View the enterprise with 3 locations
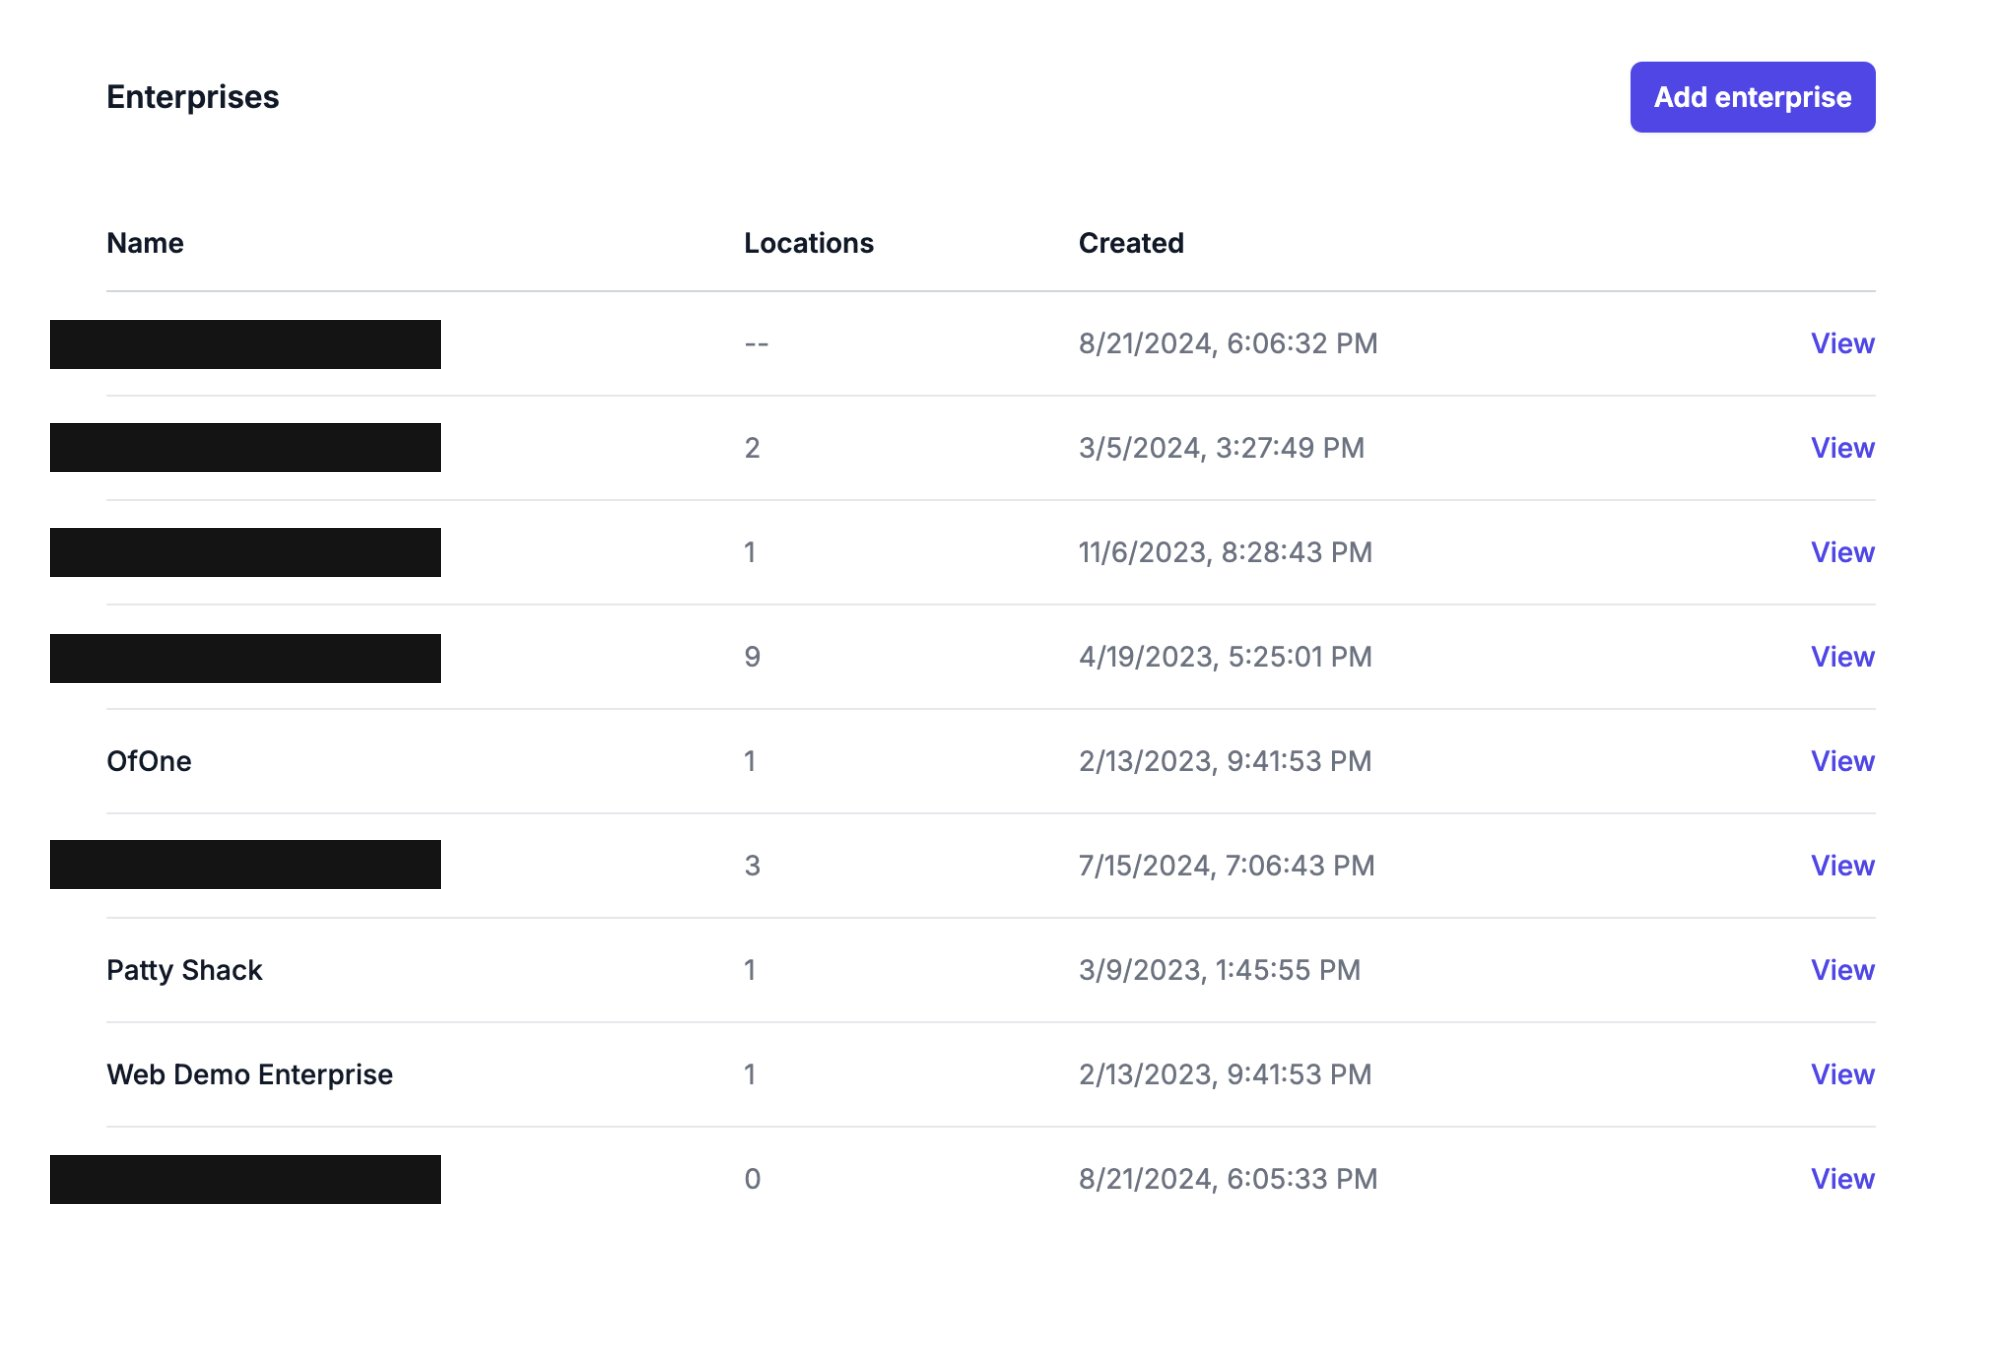Viewport: 2000px width, 1362px height. [x=1843, y=865]
